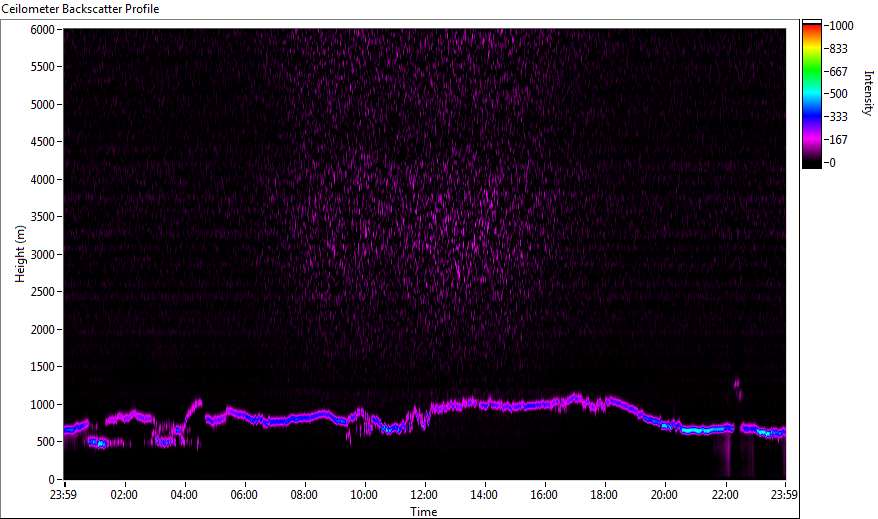Select the 500 intensity scale label
Image resolution: width=878 pixels, height=519 pixels.
[x=838, y=94]
